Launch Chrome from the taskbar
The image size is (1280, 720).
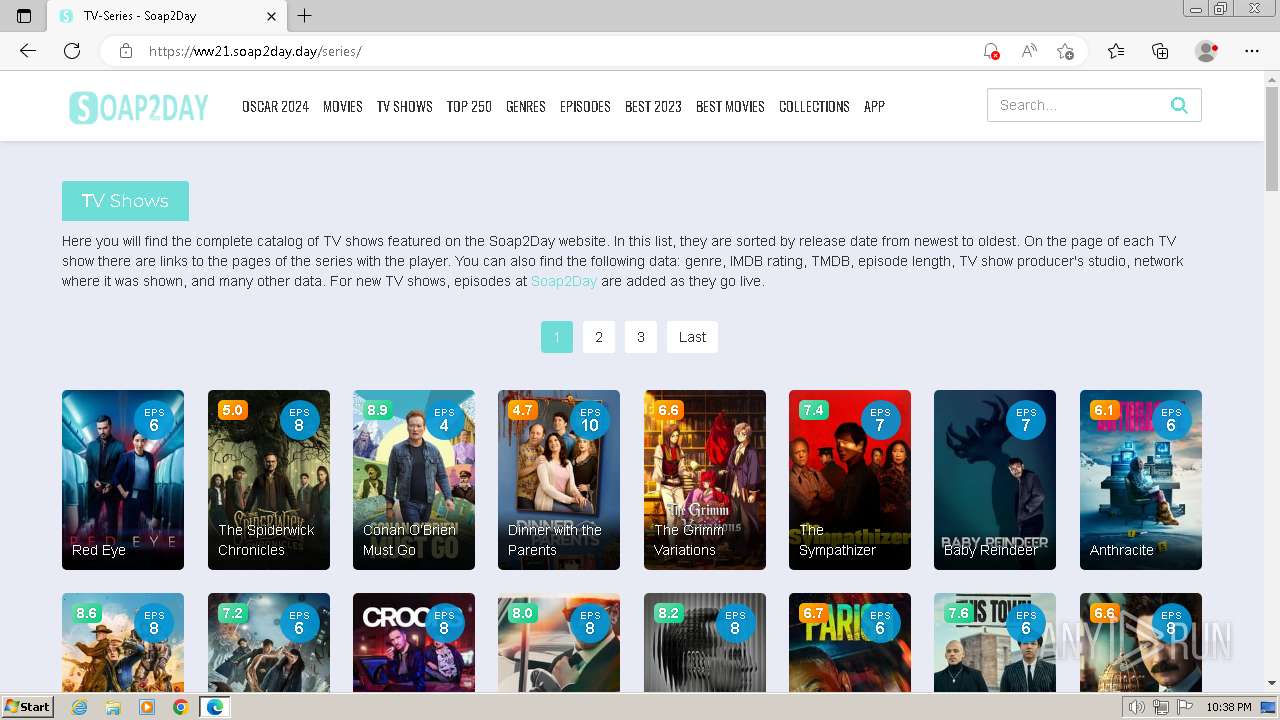pyautogui.click(x=180, y=707)
